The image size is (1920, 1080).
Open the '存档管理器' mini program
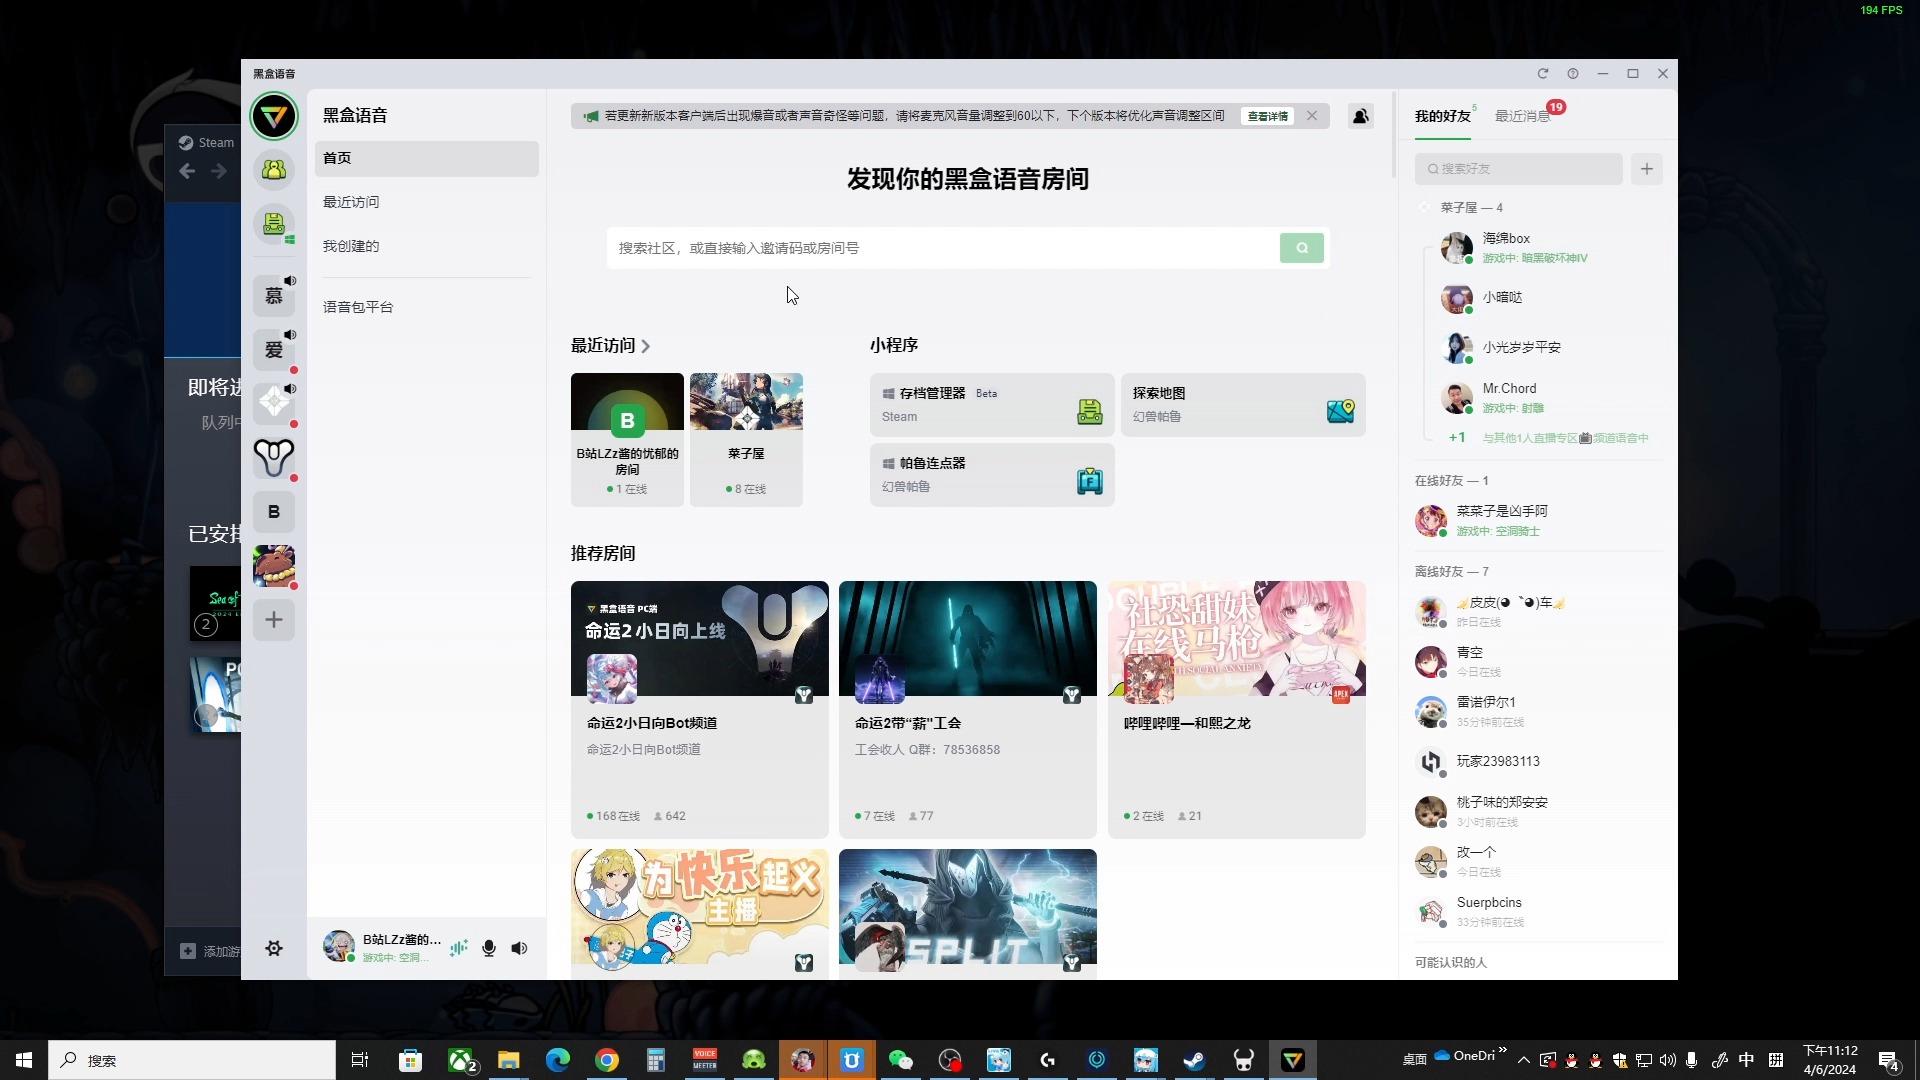(992, 404)
